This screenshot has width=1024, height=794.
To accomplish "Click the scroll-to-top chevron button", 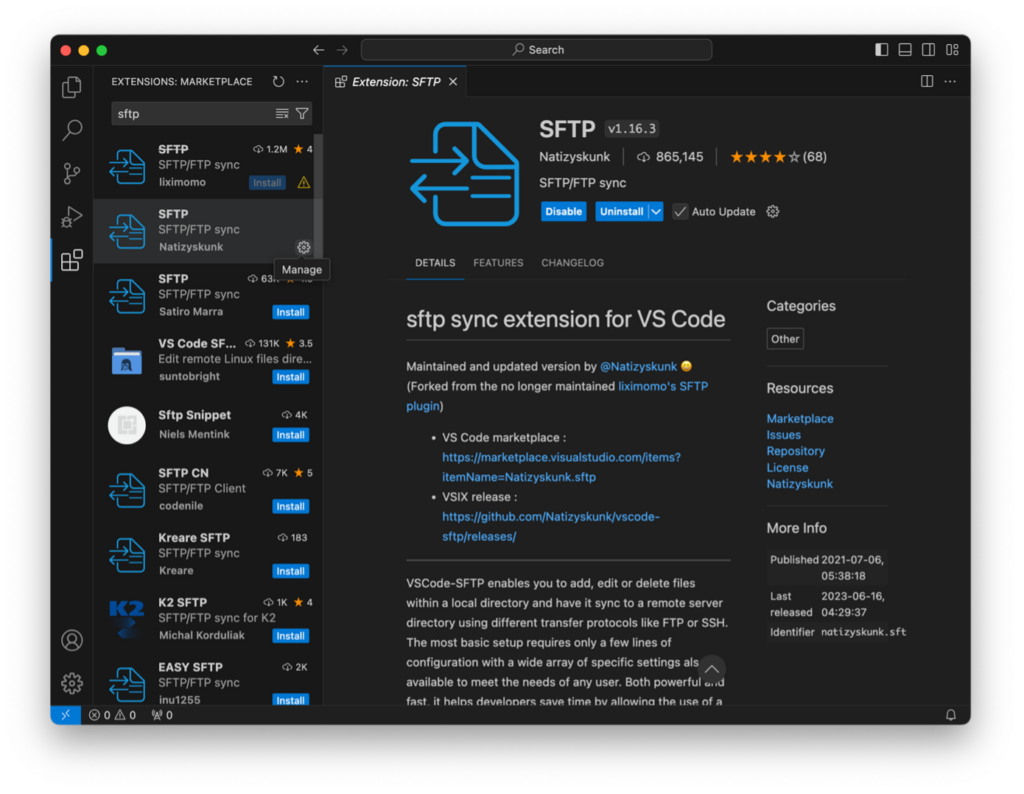I will [711, 669].
